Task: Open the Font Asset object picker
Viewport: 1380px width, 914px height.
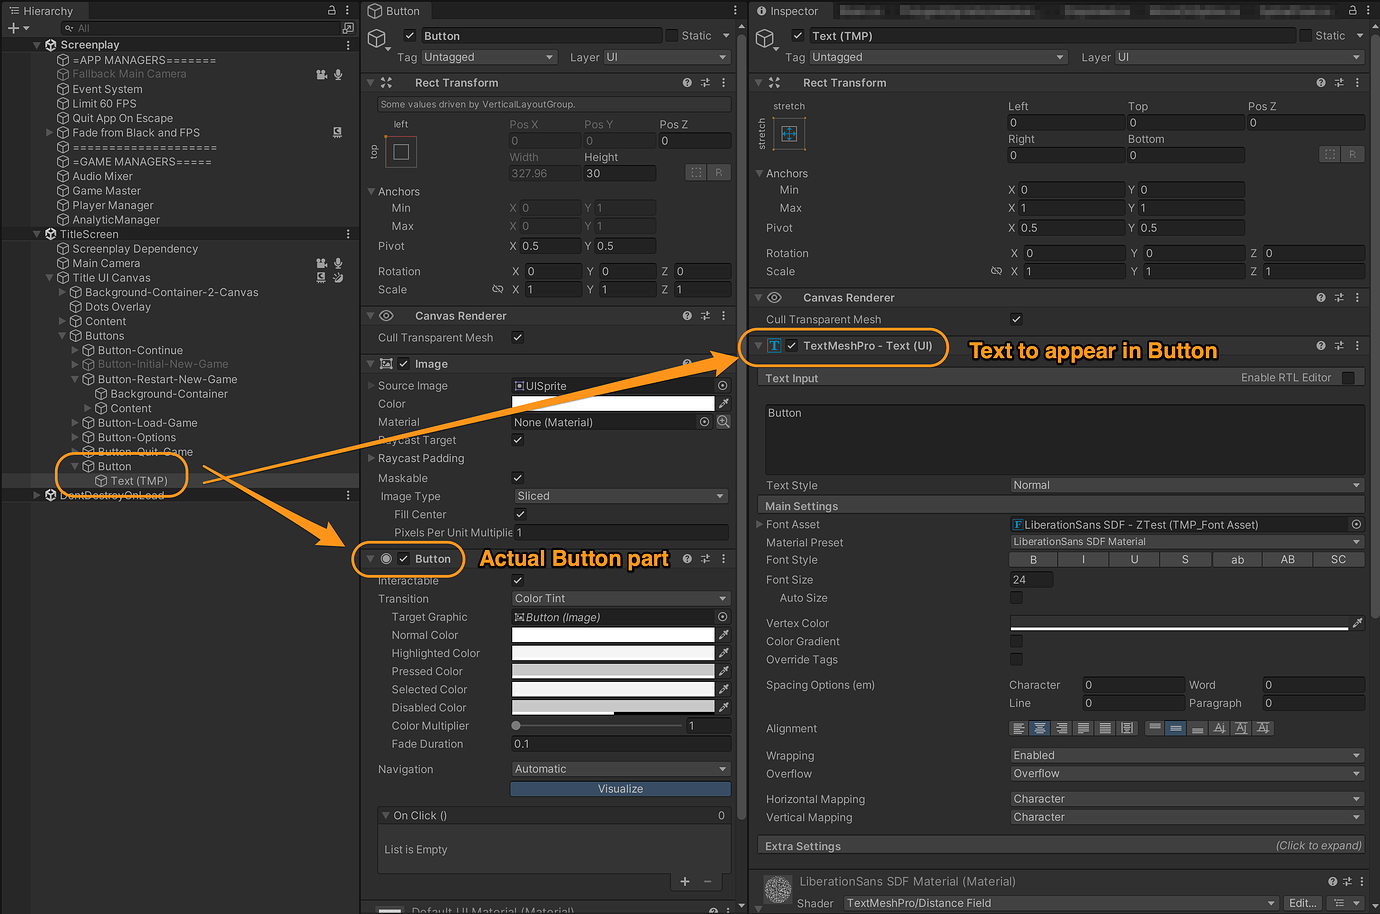Action: (x=1356, y=524)
